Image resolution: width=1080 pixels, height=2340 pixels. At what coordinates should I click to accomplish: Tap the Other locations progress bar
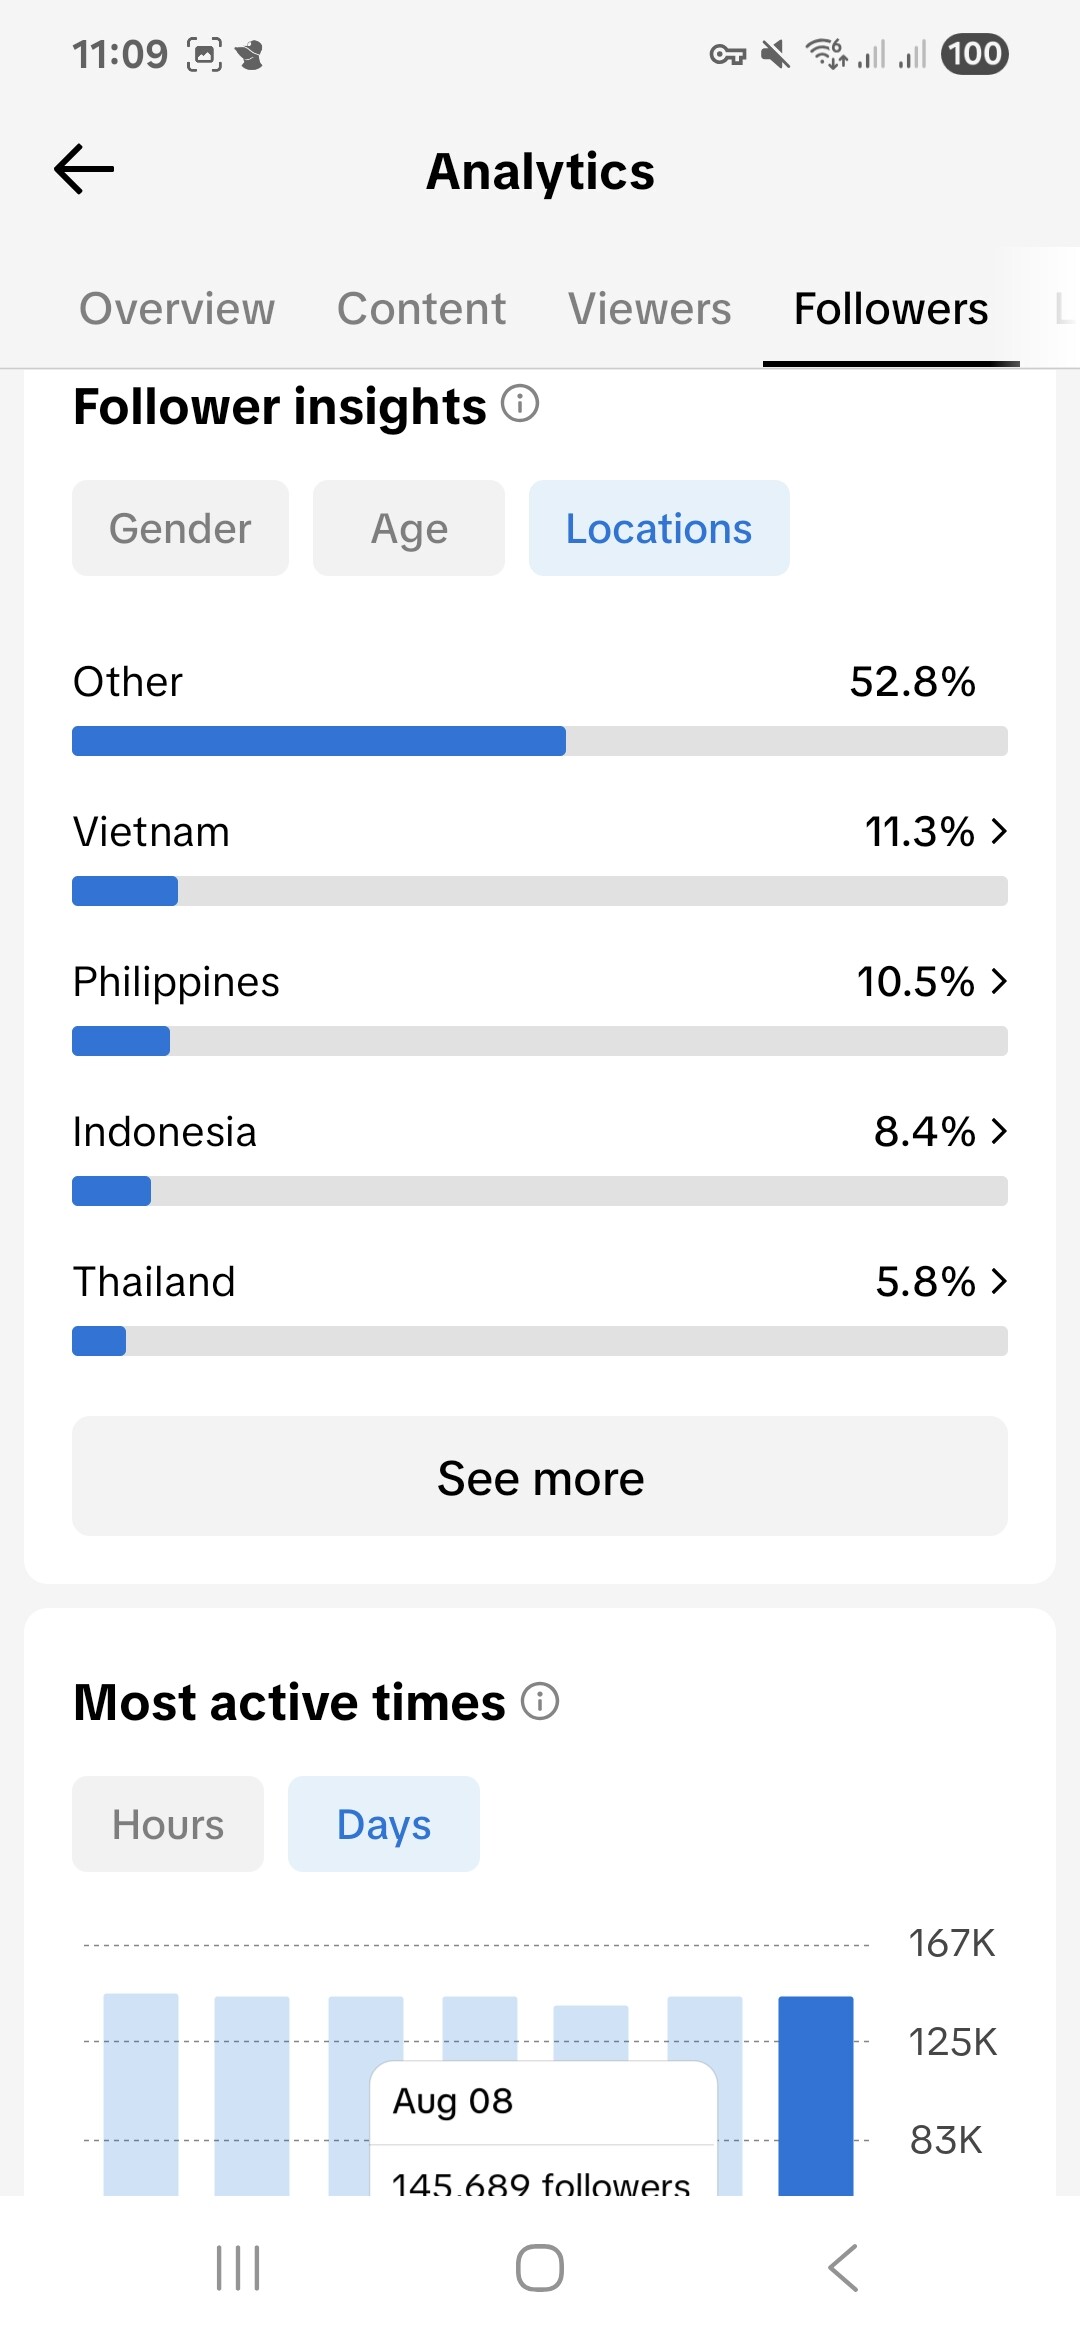(540, 741)
